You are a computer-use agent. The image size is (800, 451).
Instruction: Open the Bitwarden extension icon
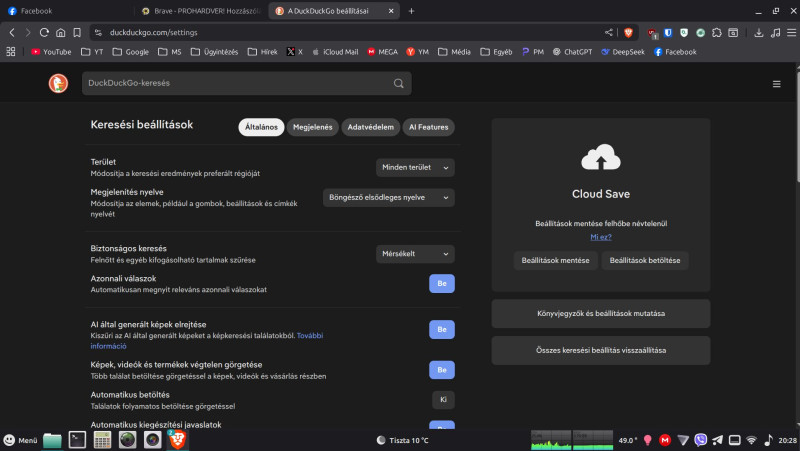668,32
